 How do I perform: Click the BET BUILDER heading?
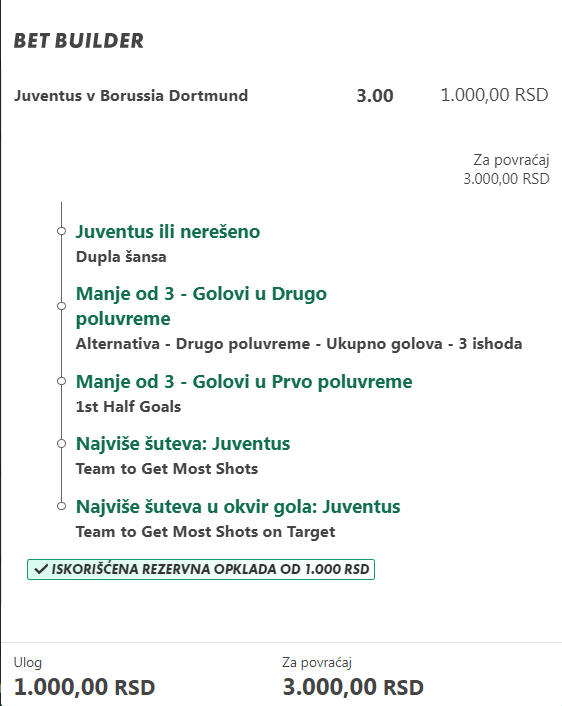click(x=78, y=41)
